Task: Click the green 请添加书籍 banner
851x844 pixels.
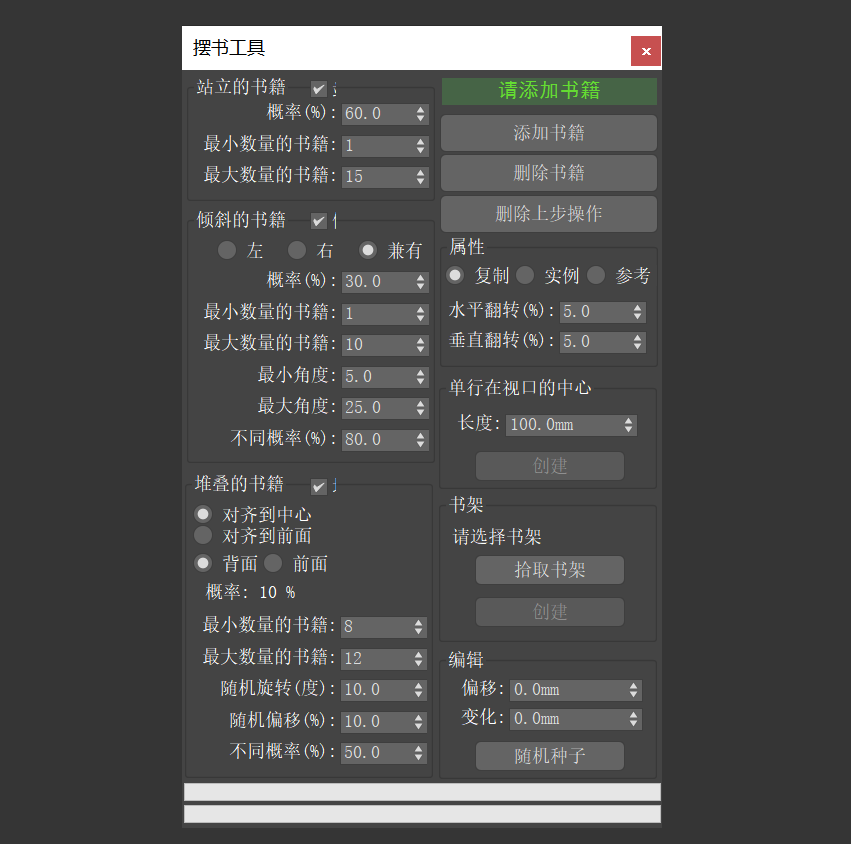Action: tap(549, 91)
